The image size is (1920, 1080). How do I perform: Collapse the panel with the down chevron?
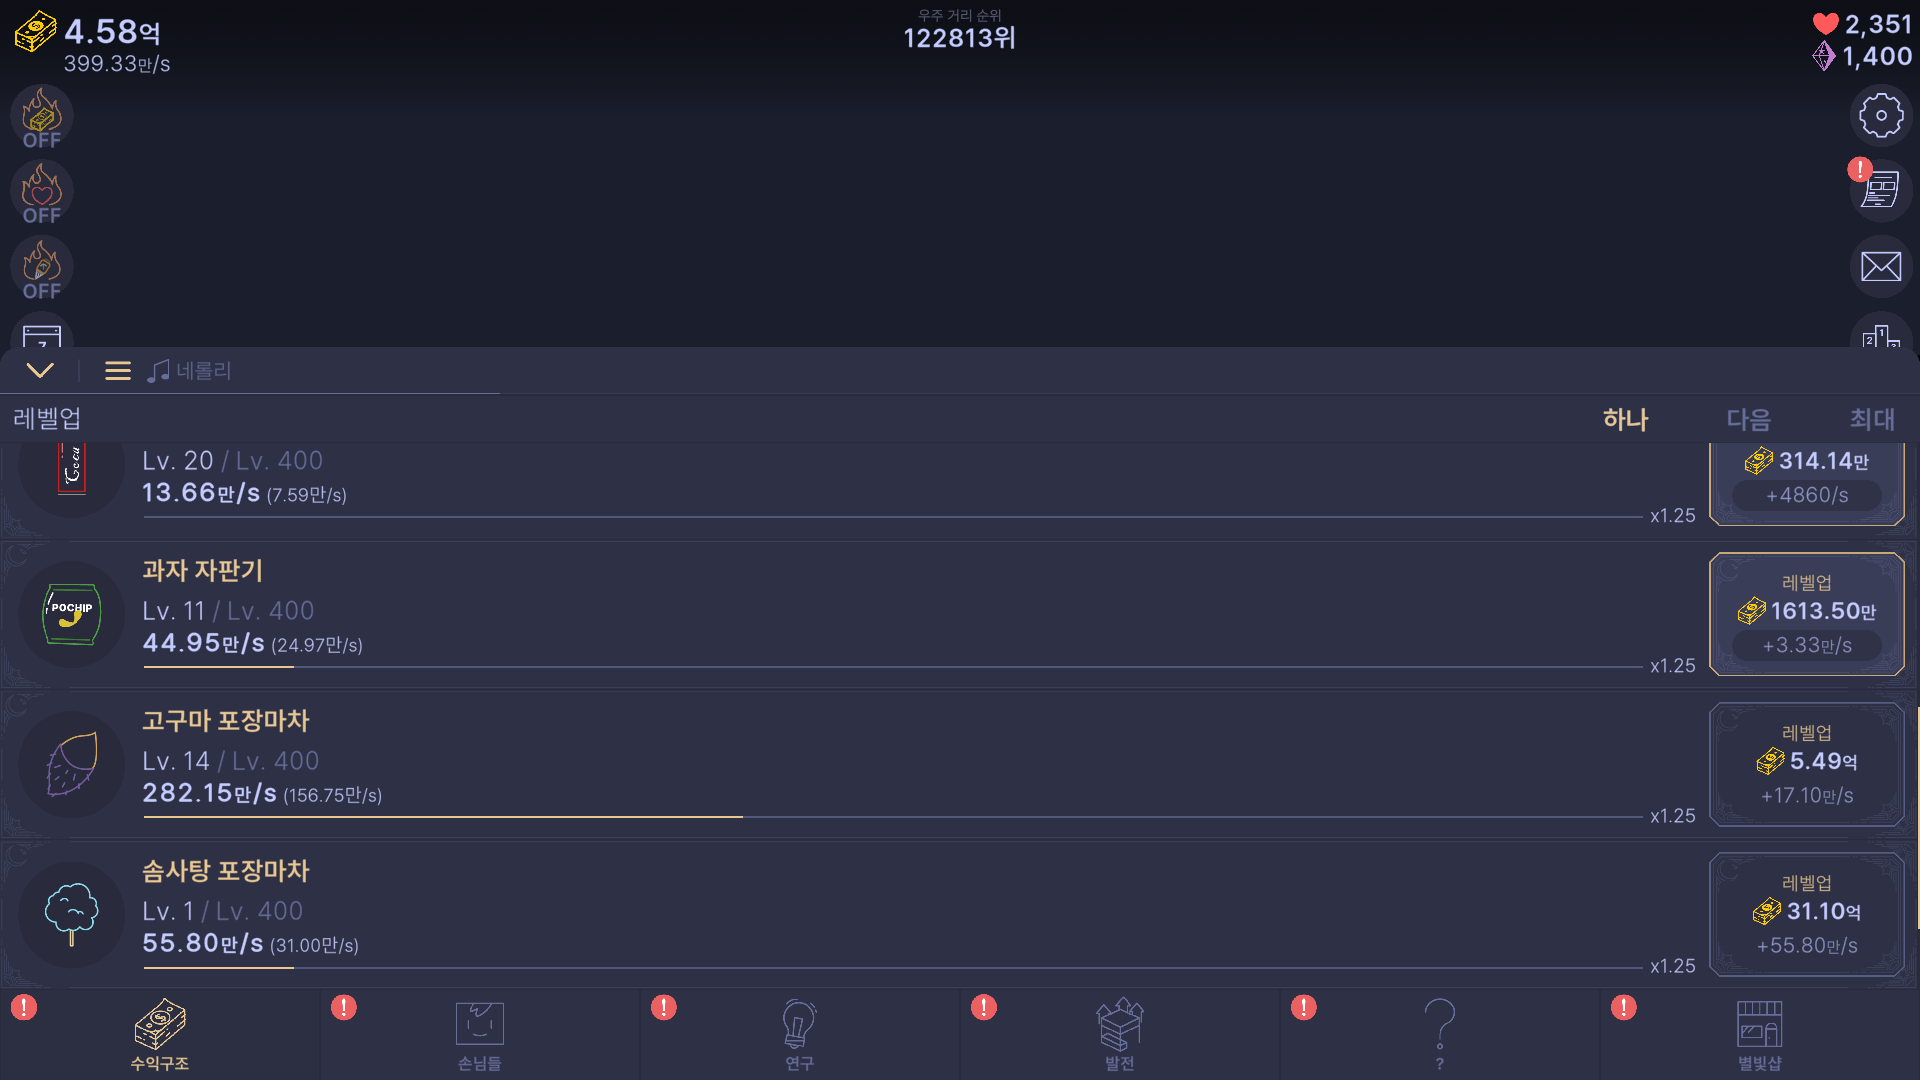click(40, 371)
